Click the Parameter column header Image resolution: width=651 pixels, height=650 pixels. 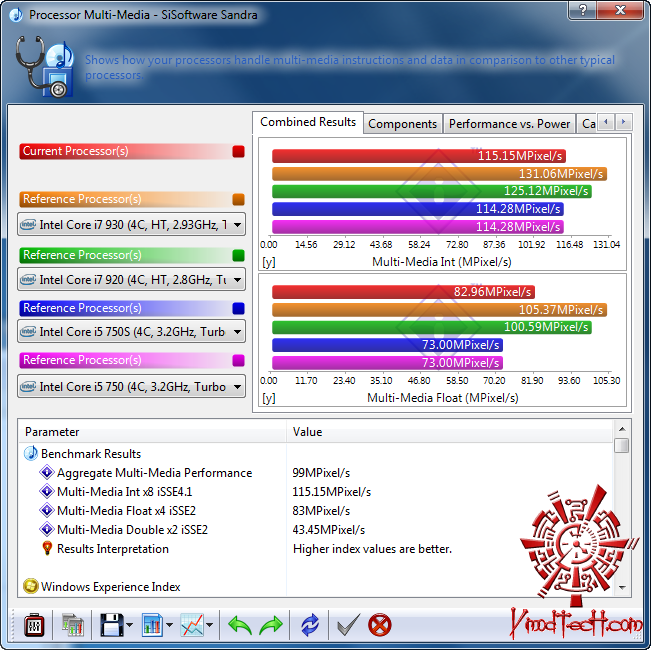(152, 432)
